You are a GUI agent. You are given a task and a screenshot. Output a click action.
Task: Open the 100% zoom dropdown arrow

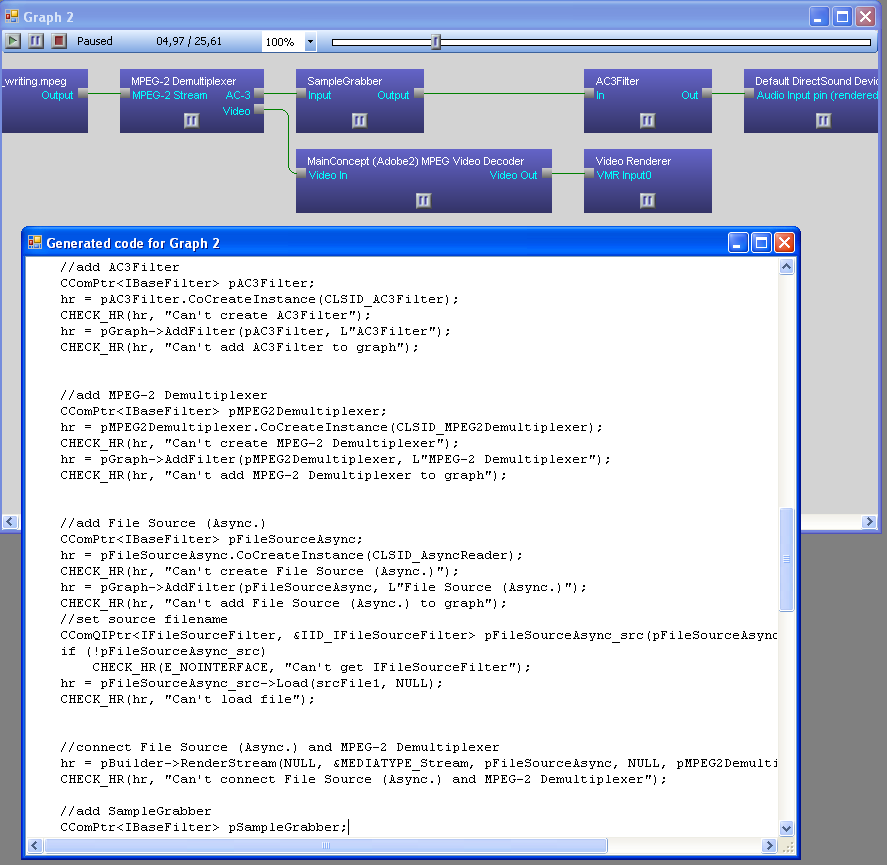(310, 42)
